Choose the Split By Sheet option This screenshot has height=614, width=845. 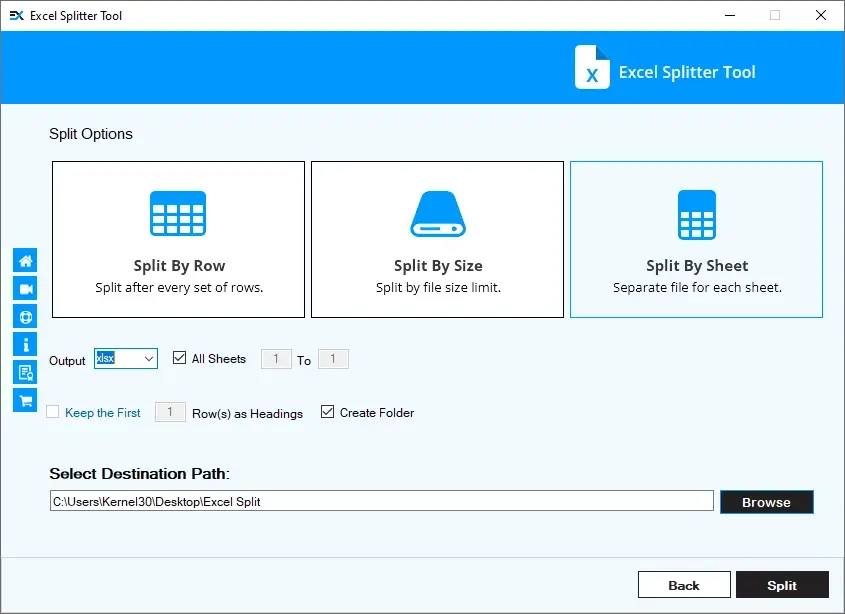click(696, 240)
